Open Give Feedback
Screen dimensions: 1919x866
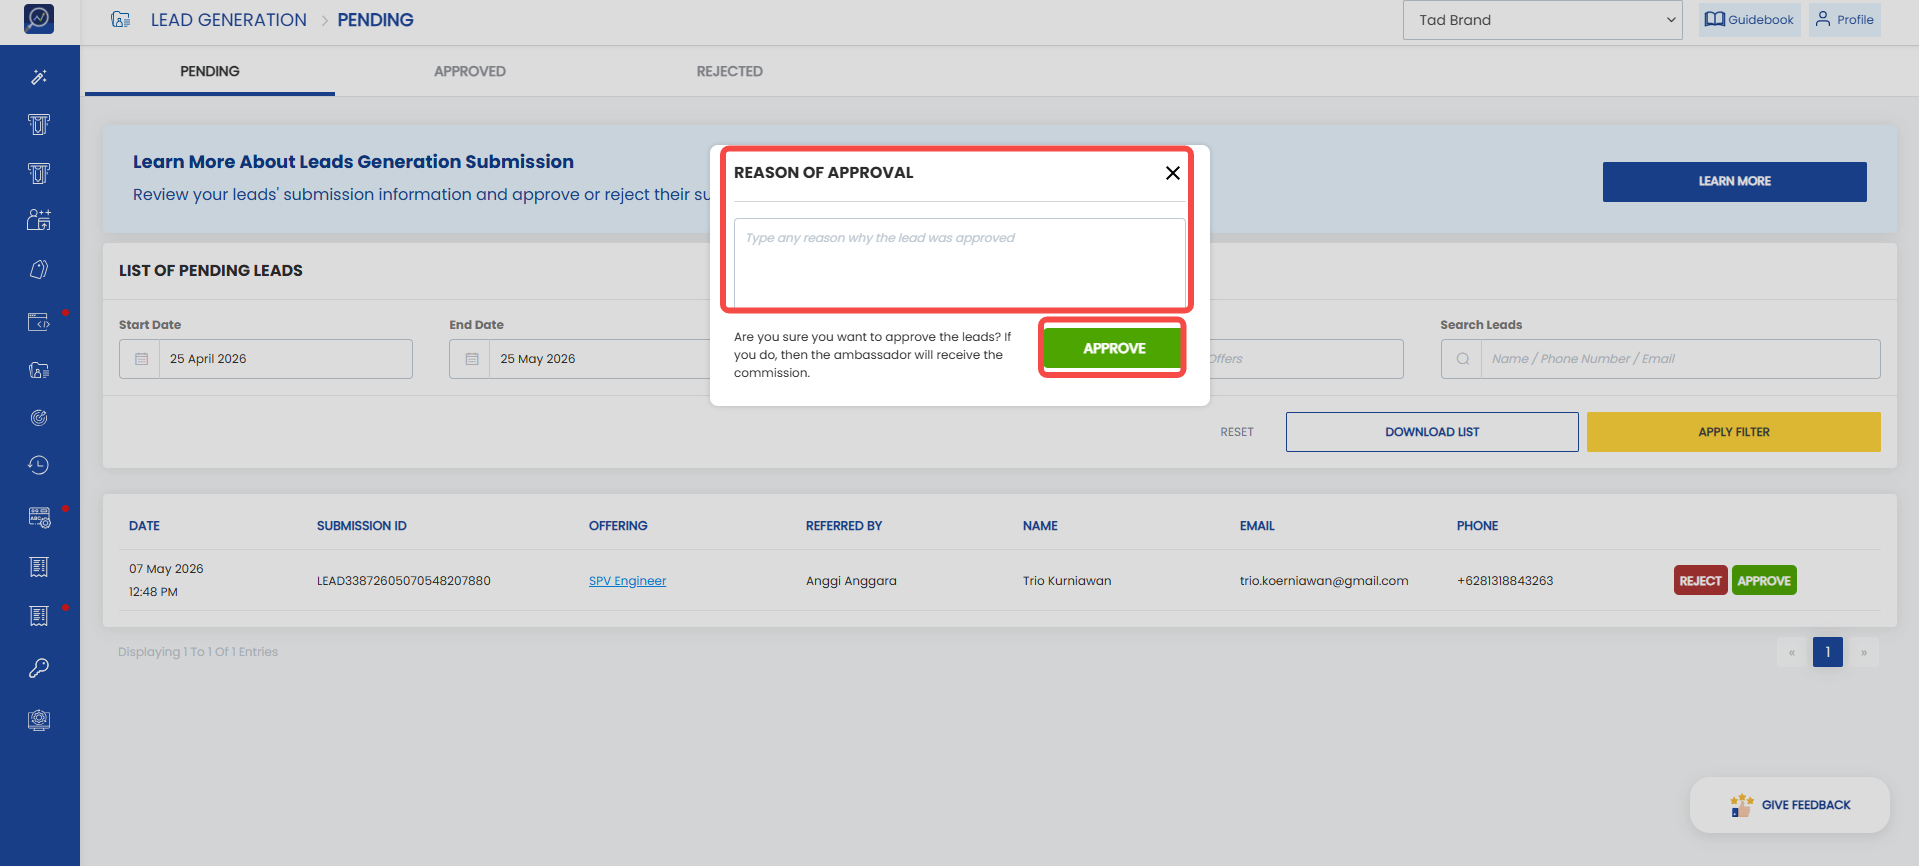(x=1790, y=805)
